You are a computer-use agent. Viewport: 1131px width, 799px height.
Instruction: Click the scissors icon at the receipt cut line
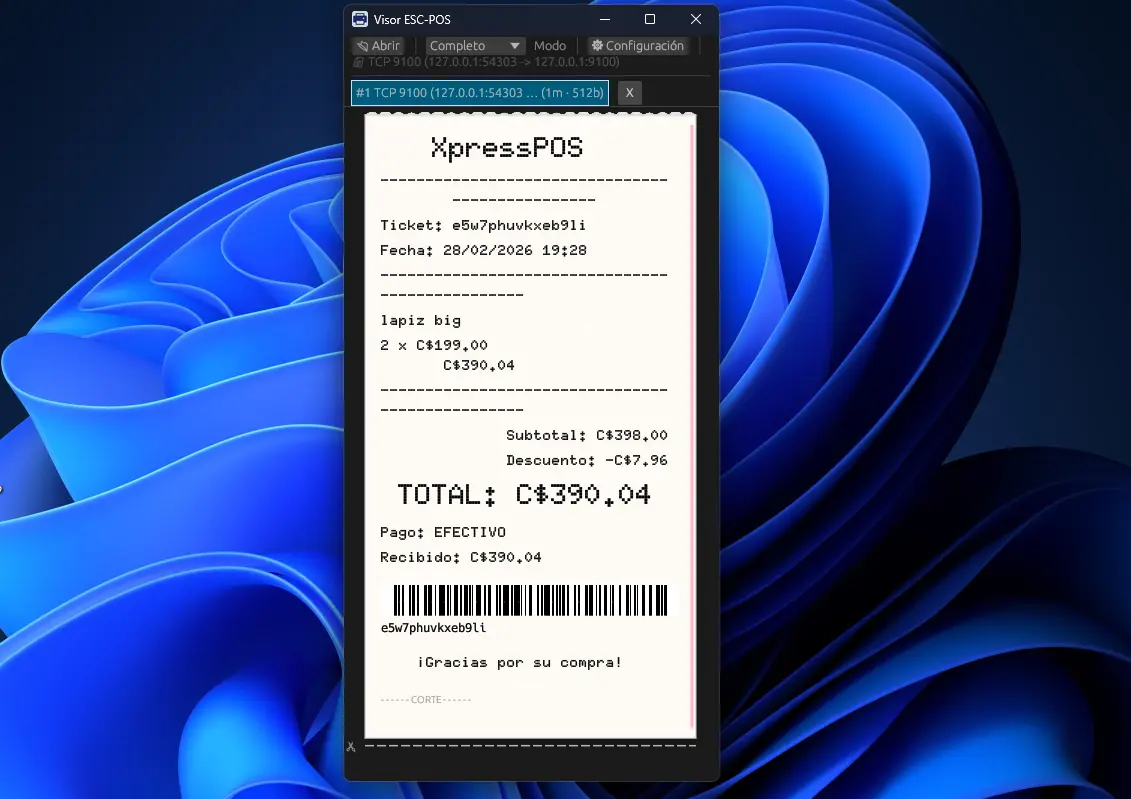[351, 746]
